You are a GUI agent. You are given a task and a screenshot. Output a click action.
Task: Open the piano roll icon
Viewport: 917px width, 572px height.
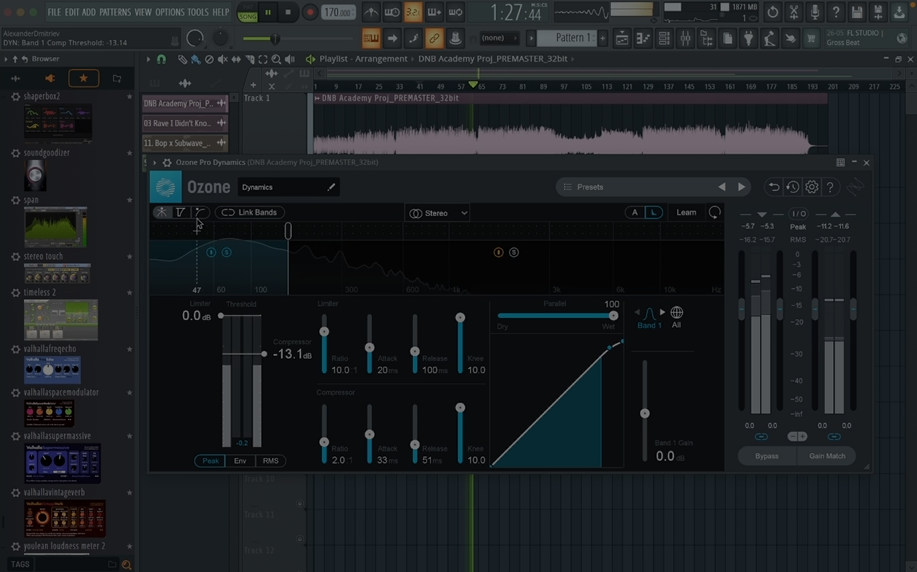coord(643,39)
